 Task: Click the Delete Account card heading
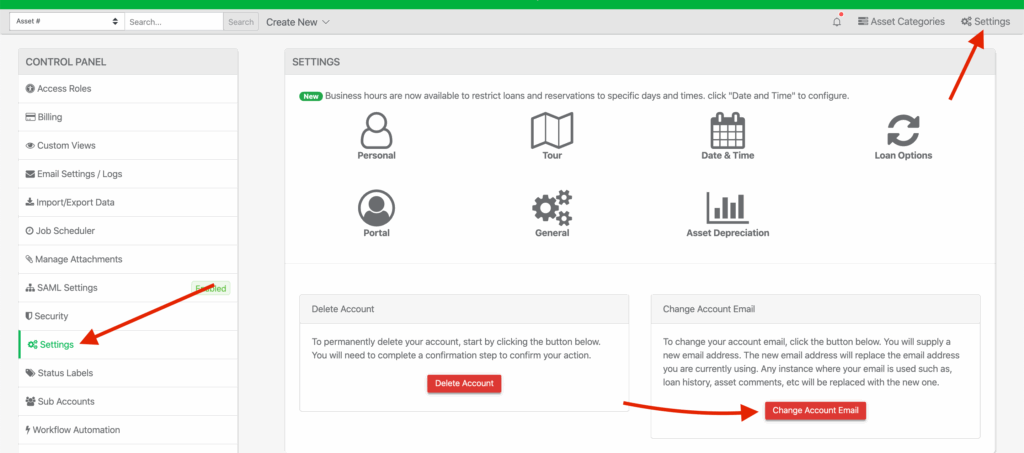(343, 309)
